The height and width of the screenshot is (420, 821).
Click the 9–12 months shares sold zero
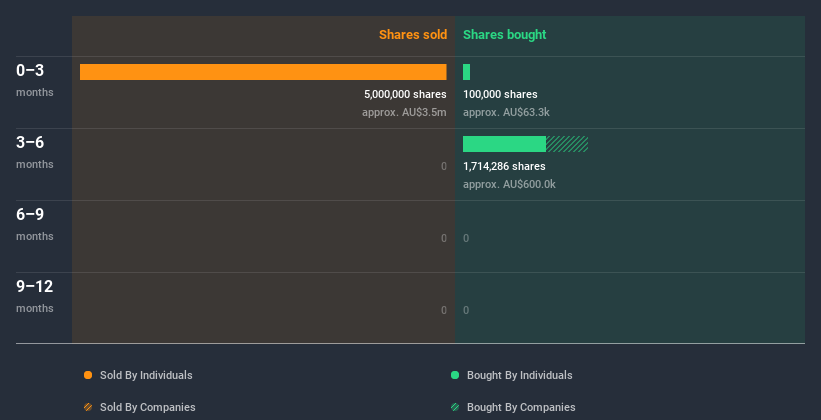point(444,310)
